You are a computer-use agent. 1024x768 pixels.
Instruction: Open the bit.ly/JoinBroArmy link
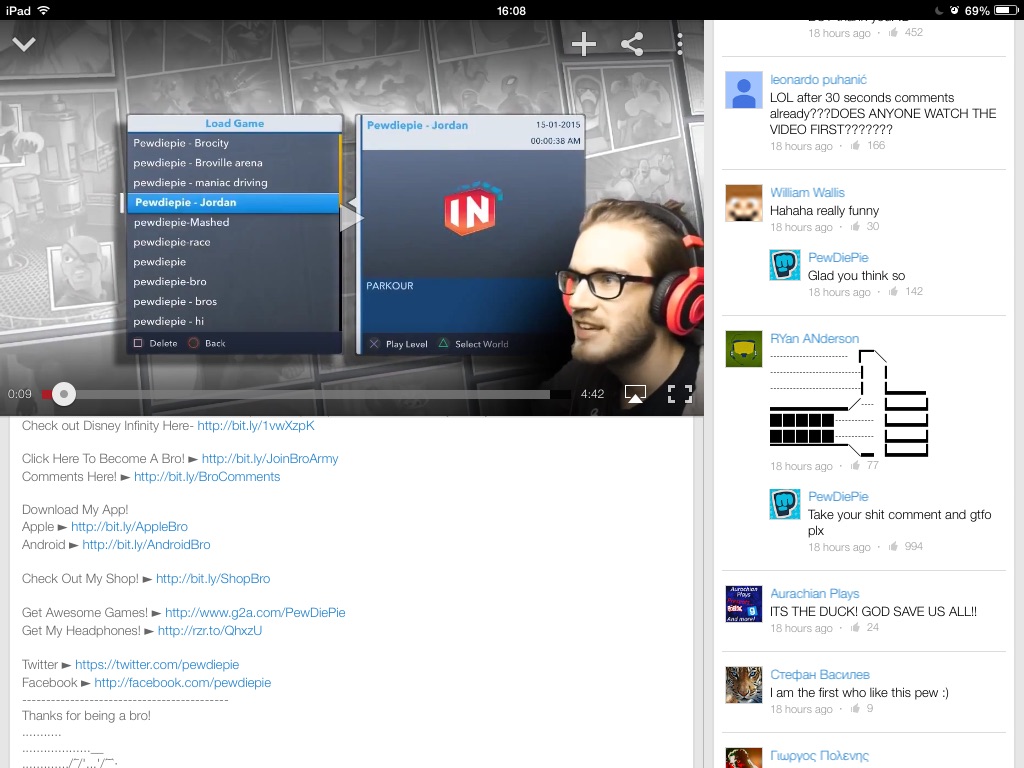point(270,459)
